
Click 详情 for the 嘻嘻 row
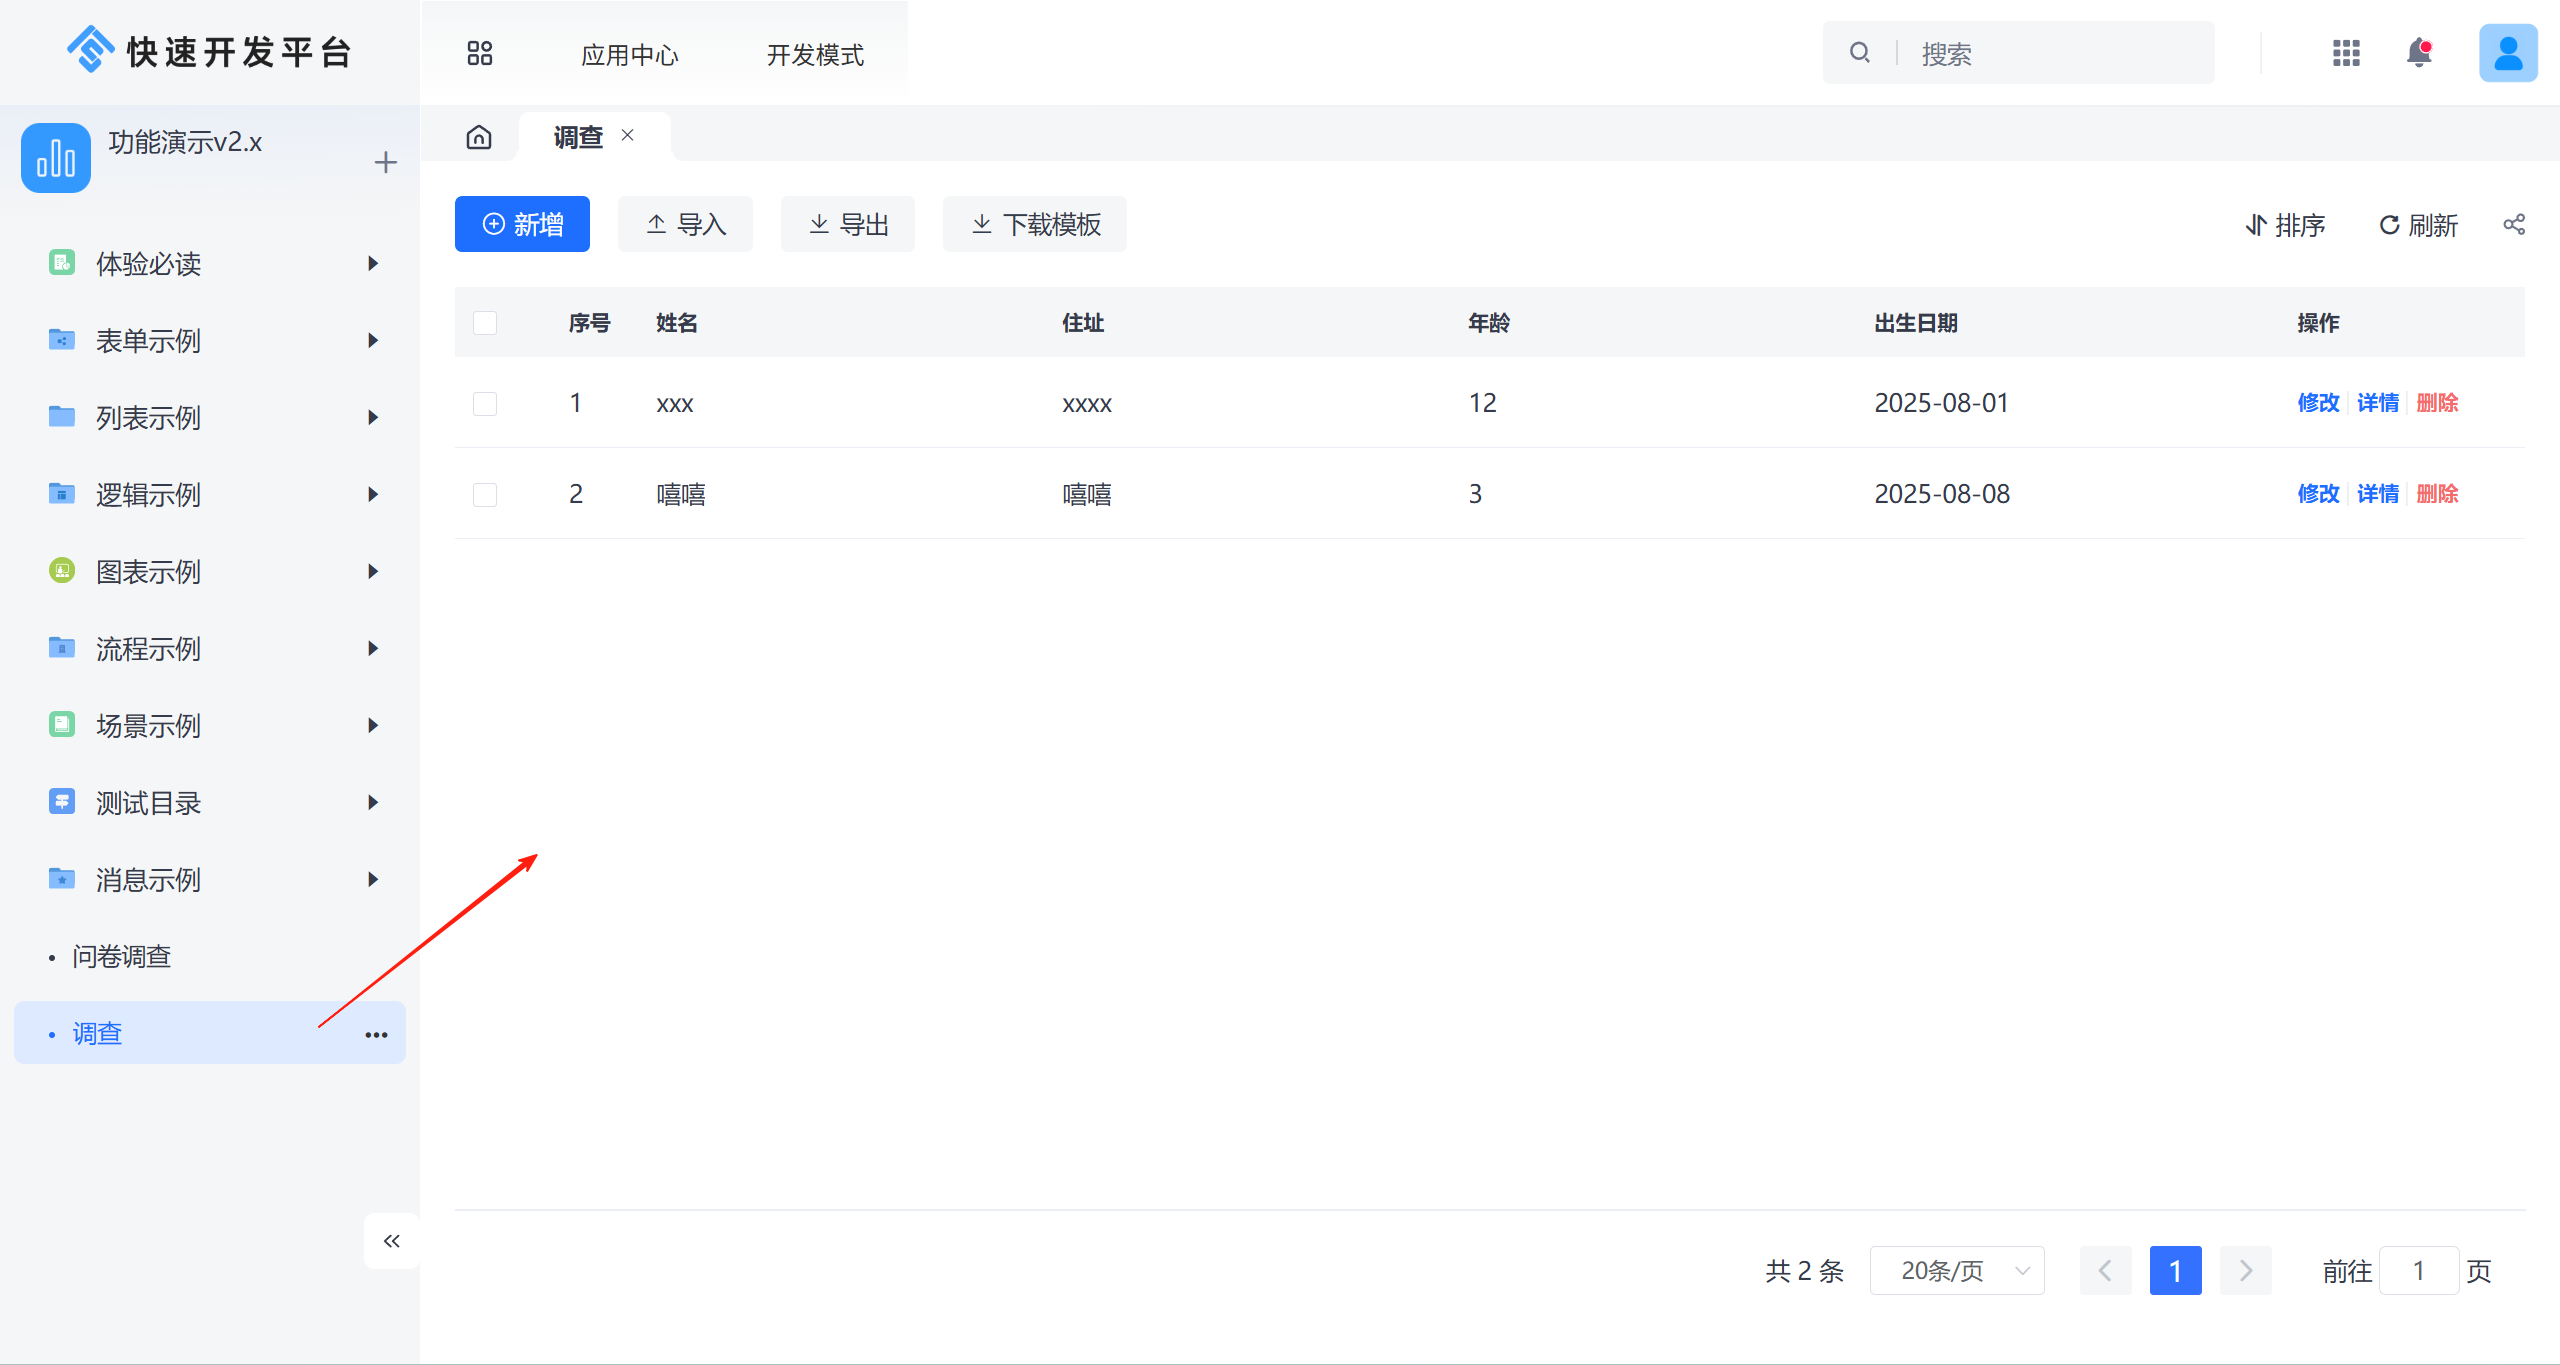point(2378,494)
